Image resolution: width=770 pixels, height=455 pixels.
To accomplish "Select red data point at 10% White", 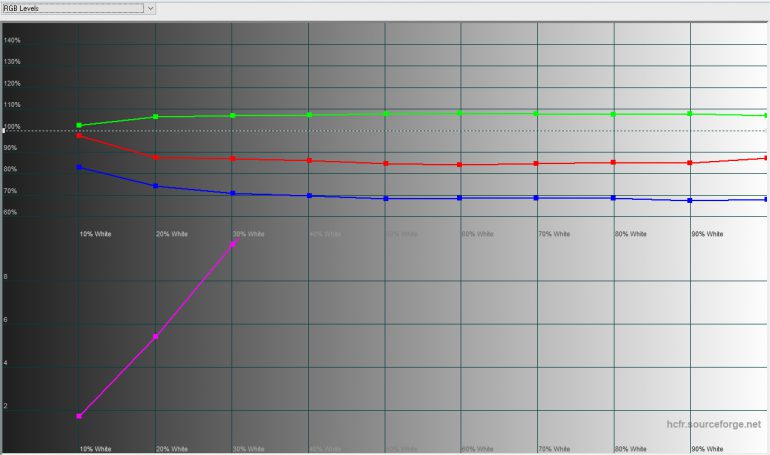I will click(x=79, y=135).
